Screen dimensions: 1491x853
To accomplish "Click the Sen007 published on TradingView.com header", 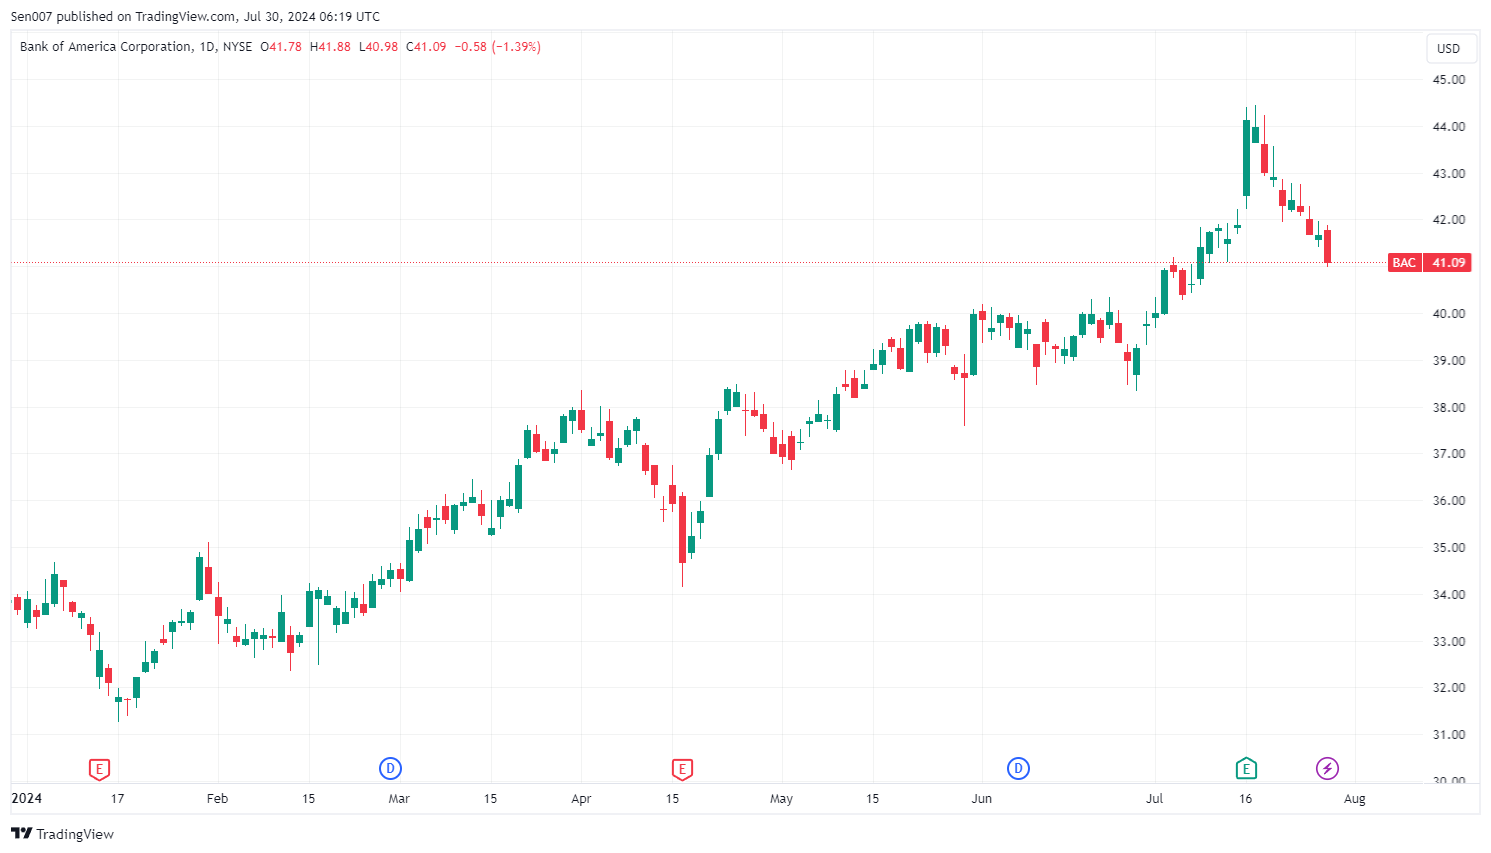I will tap(195, 16).
